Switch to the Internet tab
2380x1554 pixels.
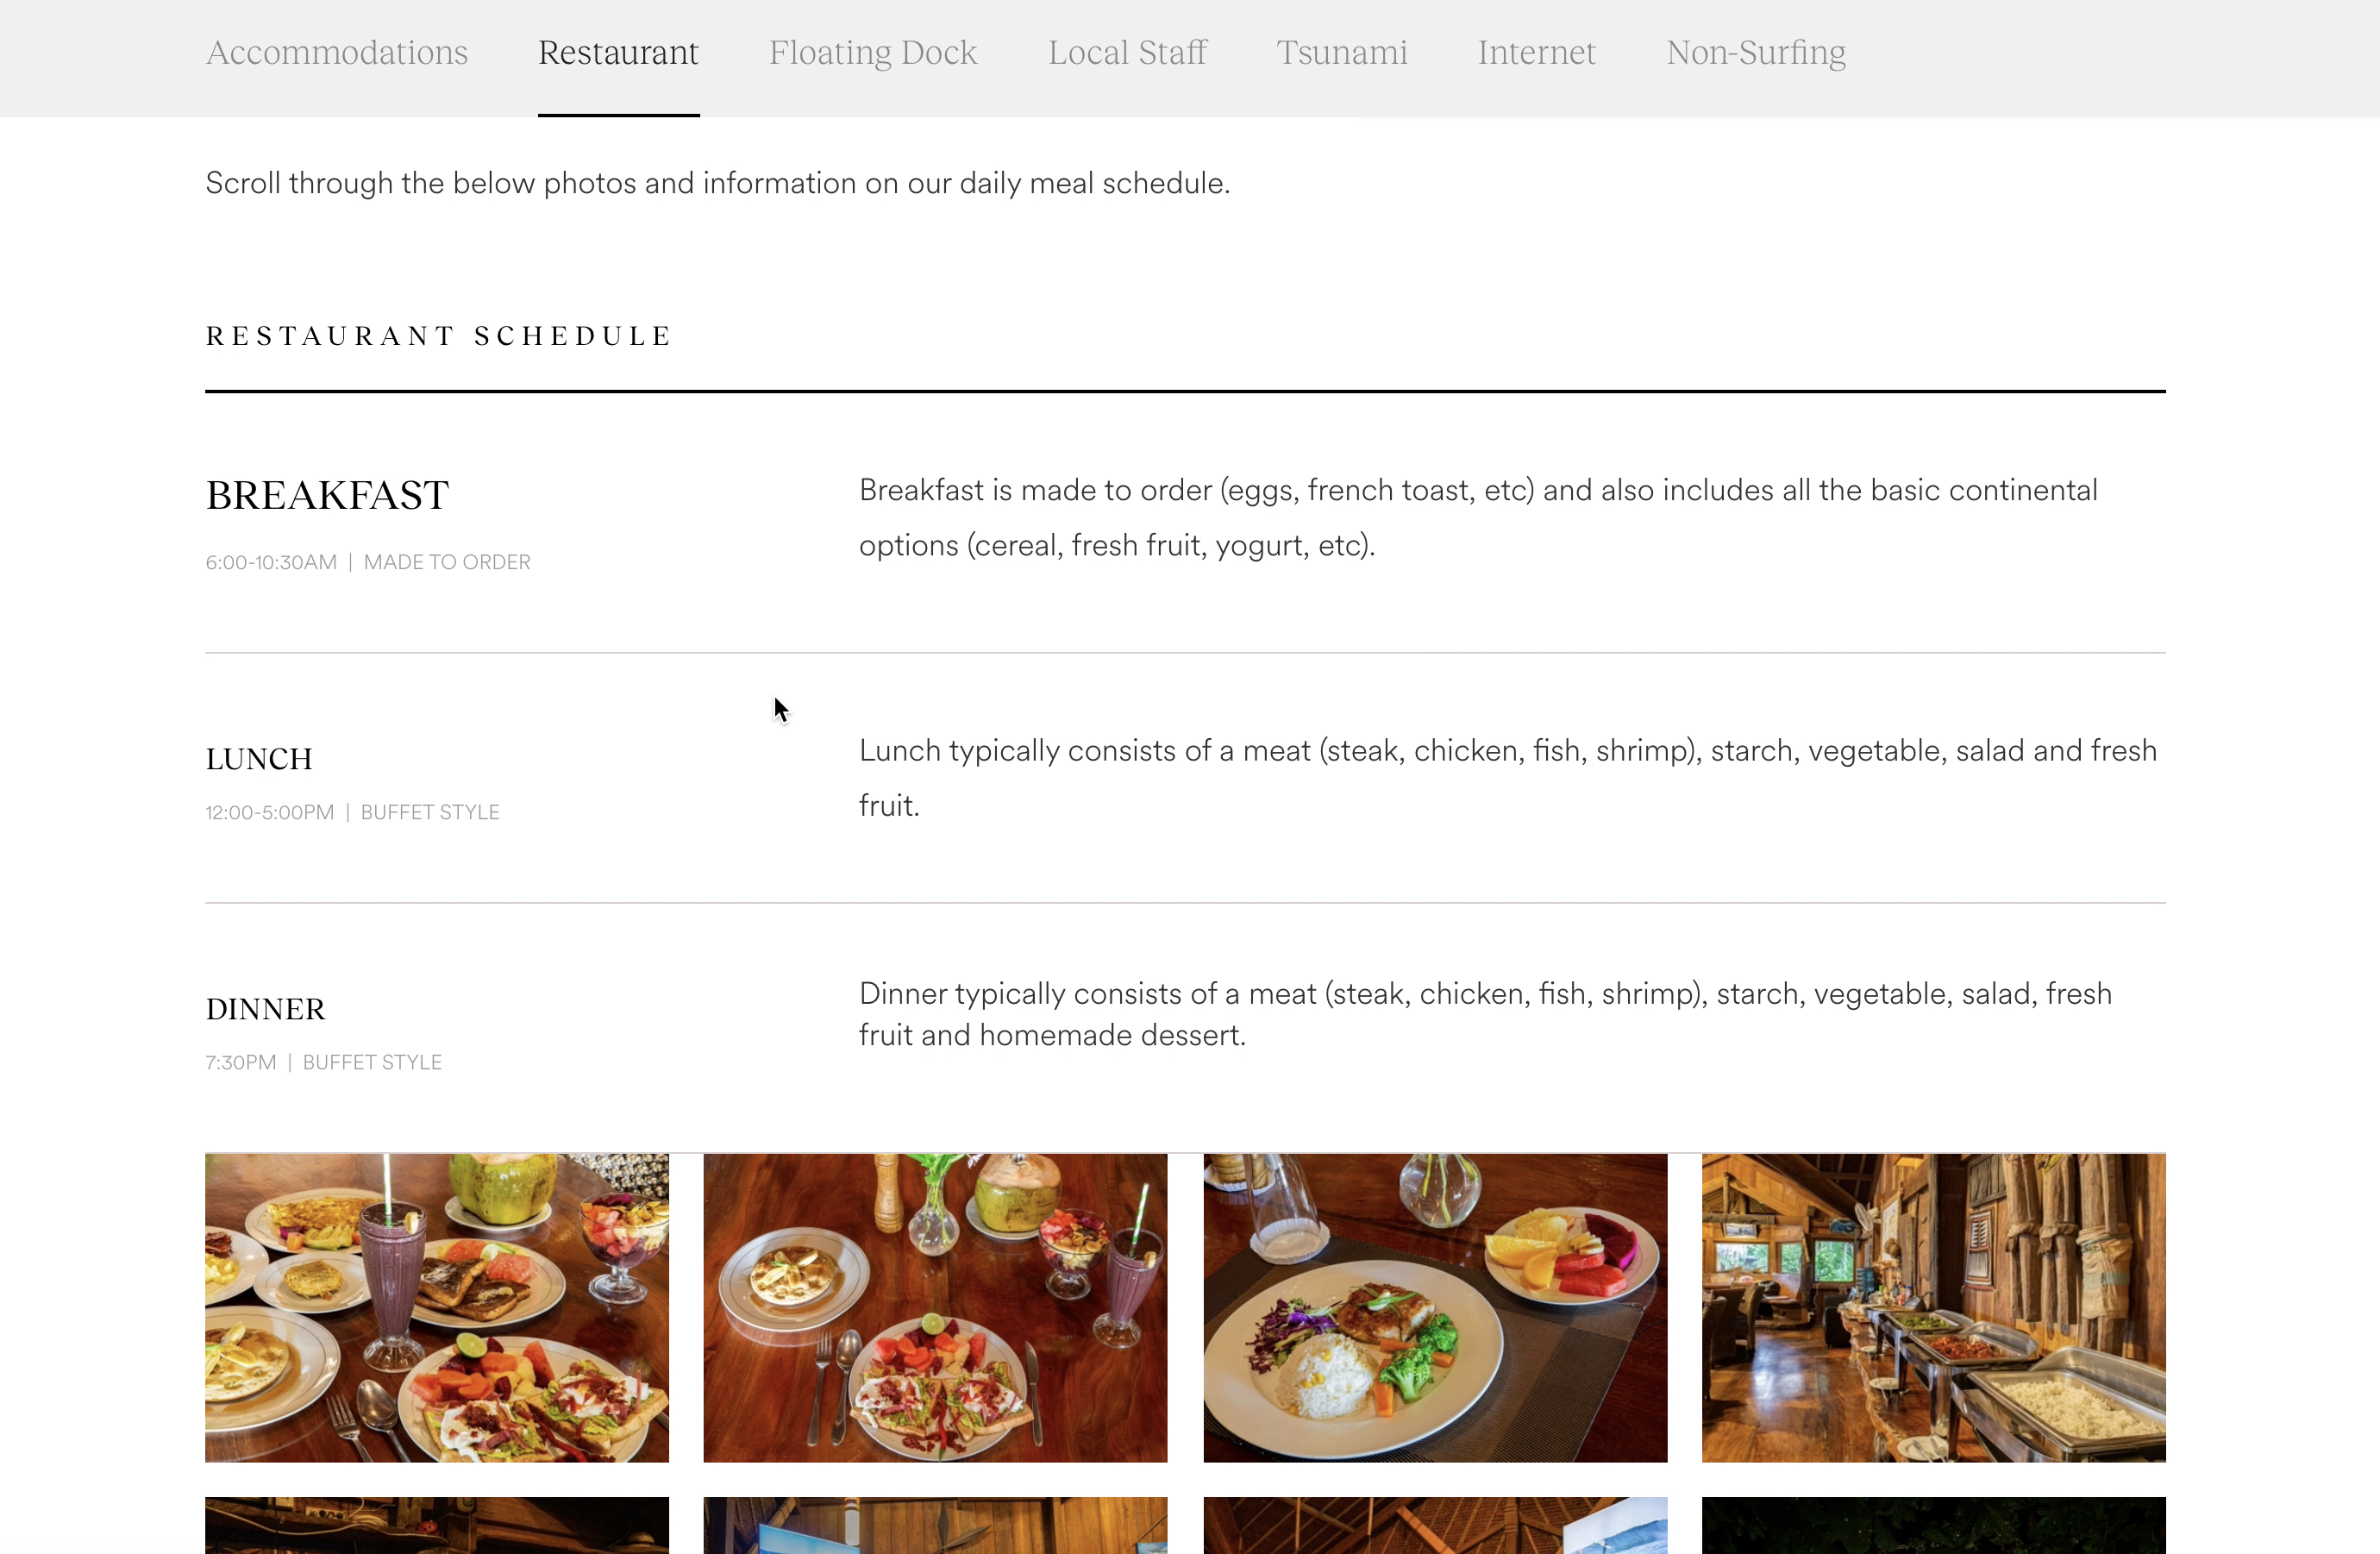[1536, 52]
